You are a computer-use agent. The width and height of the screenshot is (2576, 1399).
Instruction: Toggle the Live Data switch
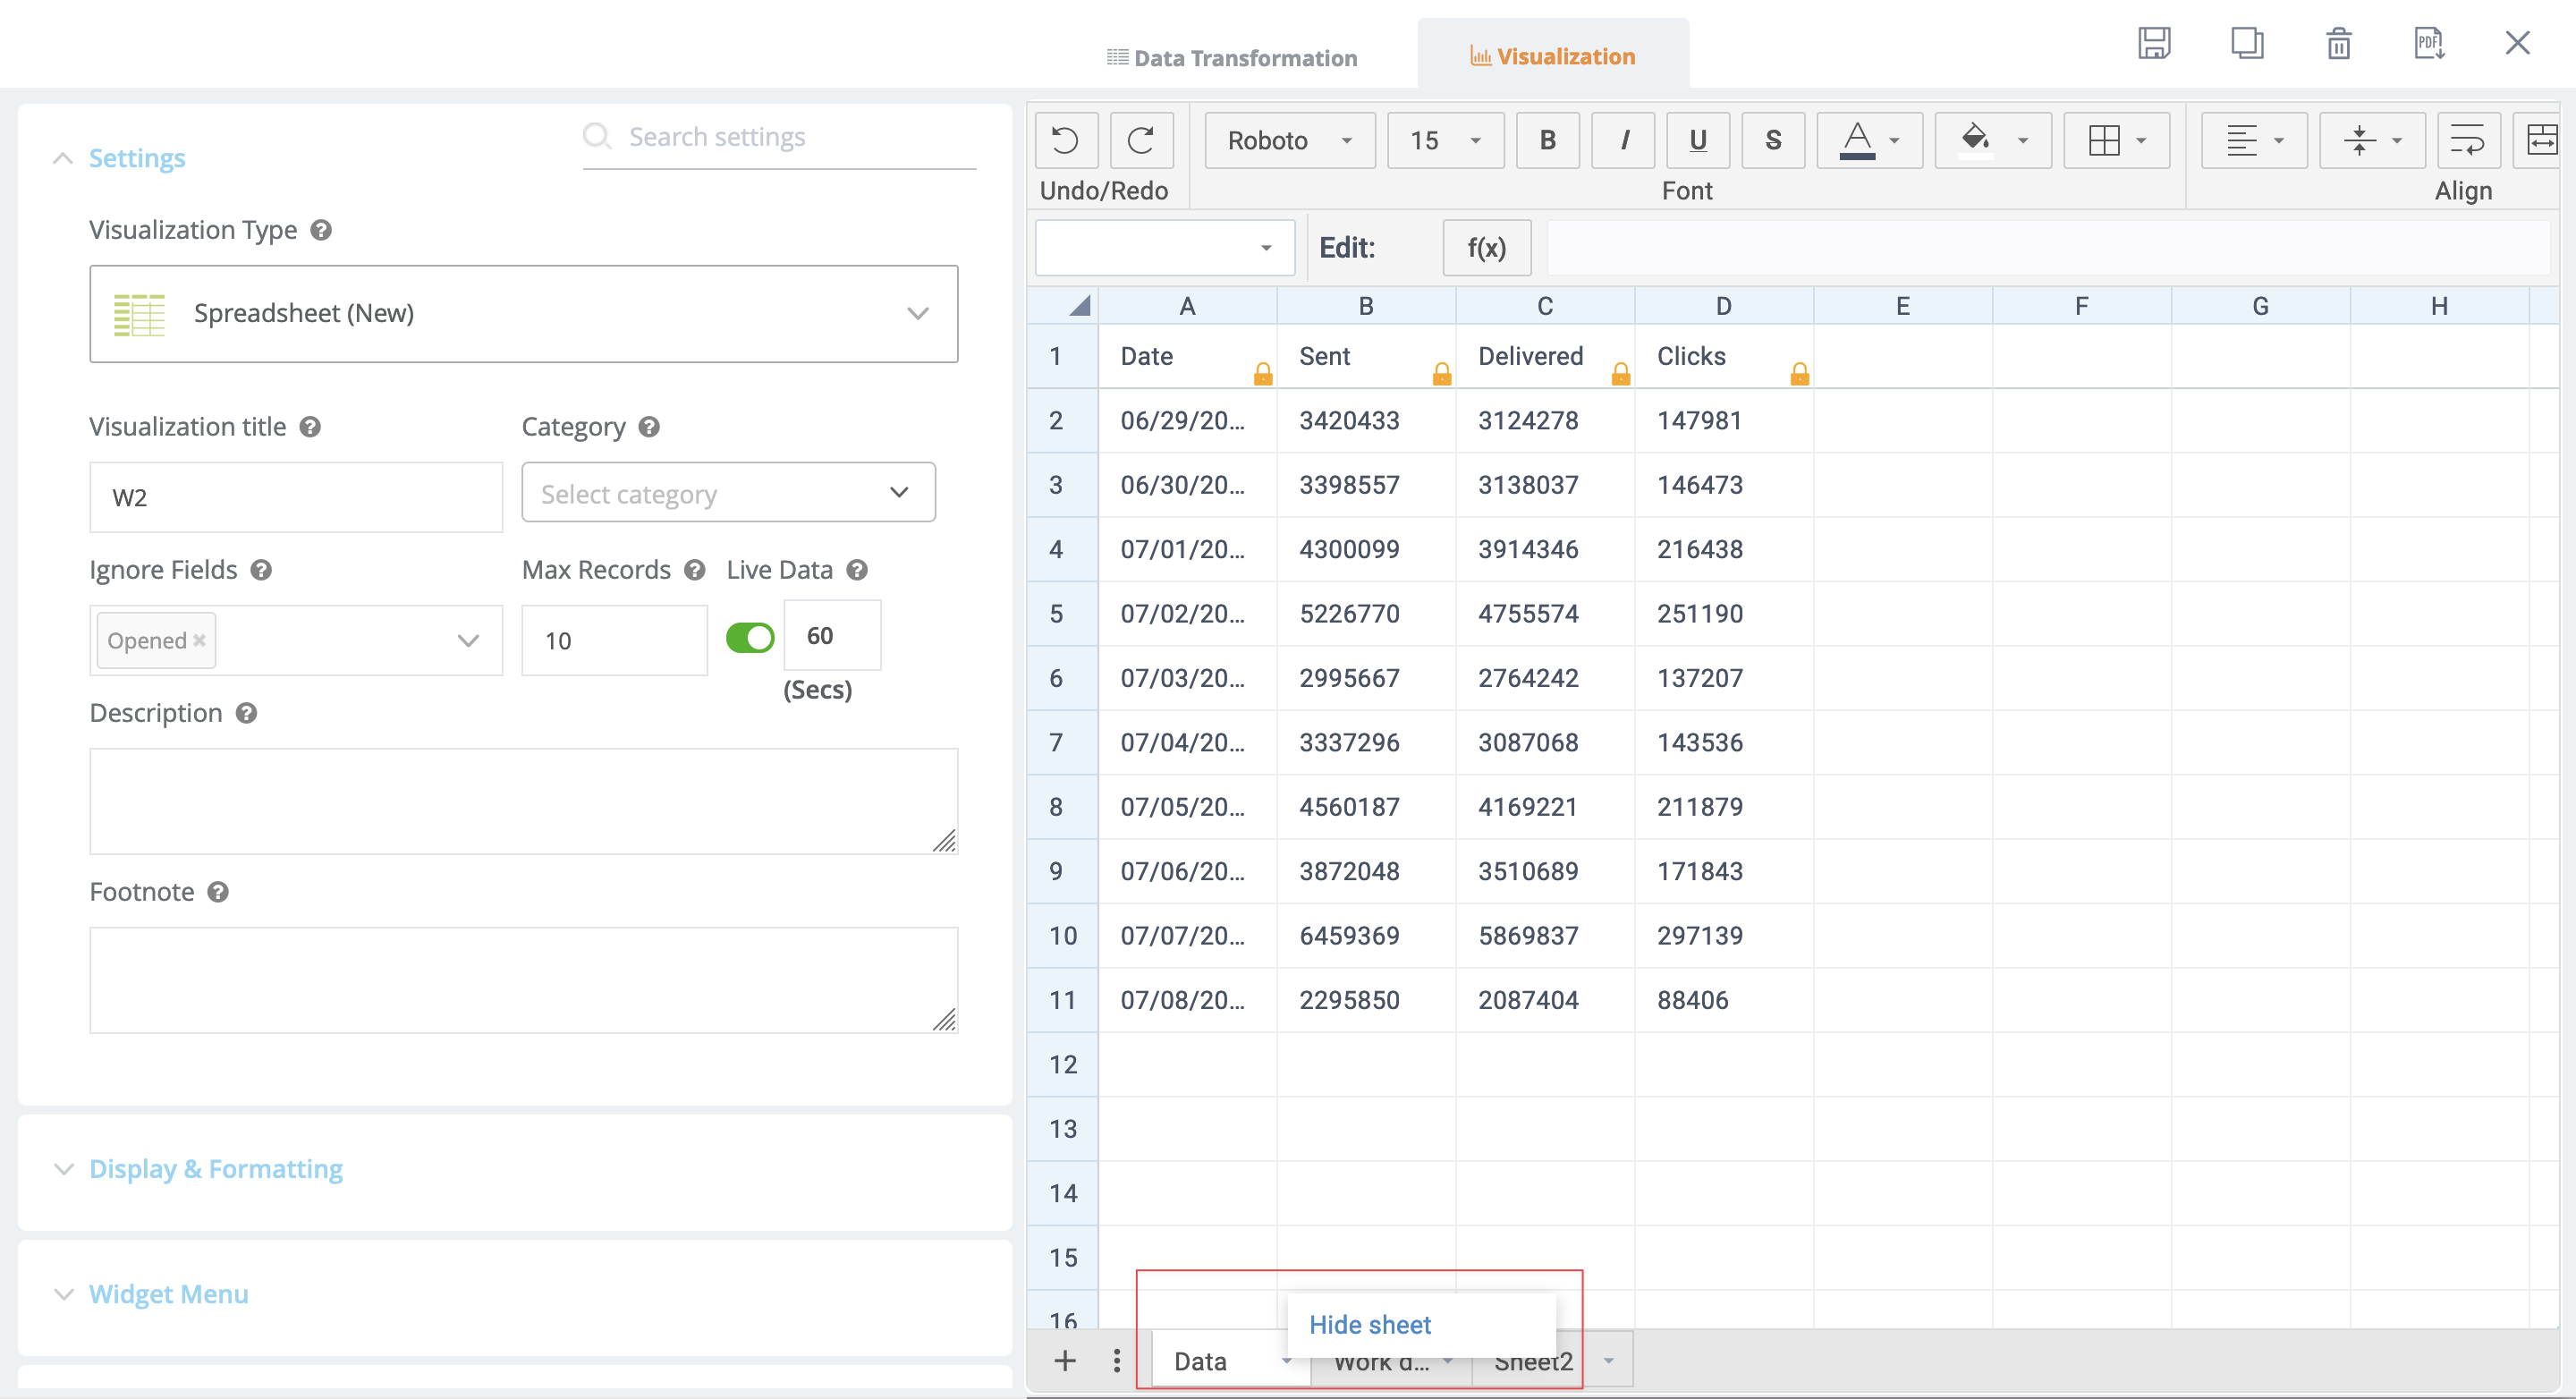click(750, 638)
